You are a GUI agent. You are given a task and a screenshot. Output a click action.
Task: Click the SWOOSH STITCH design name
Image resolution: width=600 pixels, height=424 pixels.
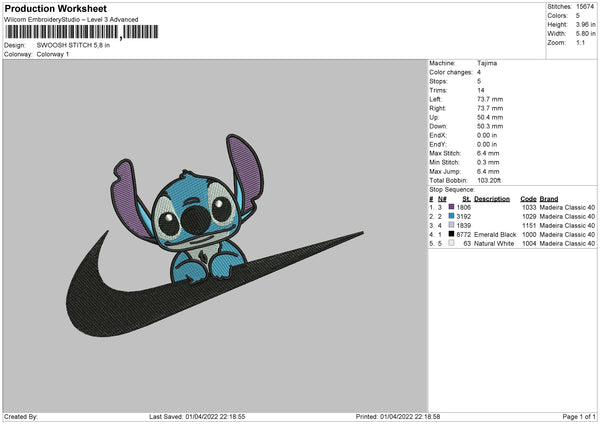coord(73,45)
